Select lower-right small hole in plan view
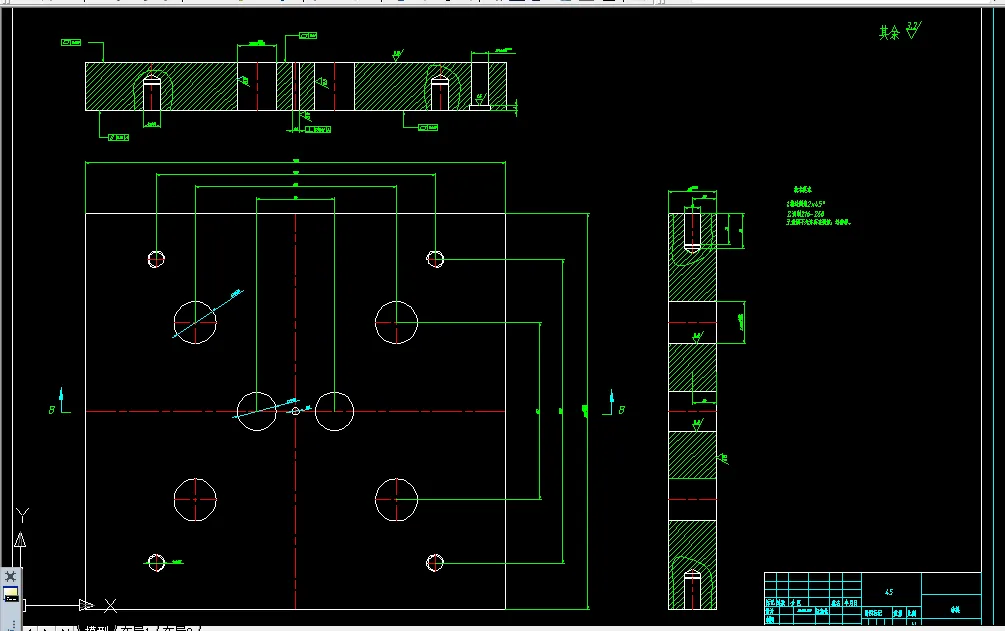1005x631 pixels. click(435, 563)
